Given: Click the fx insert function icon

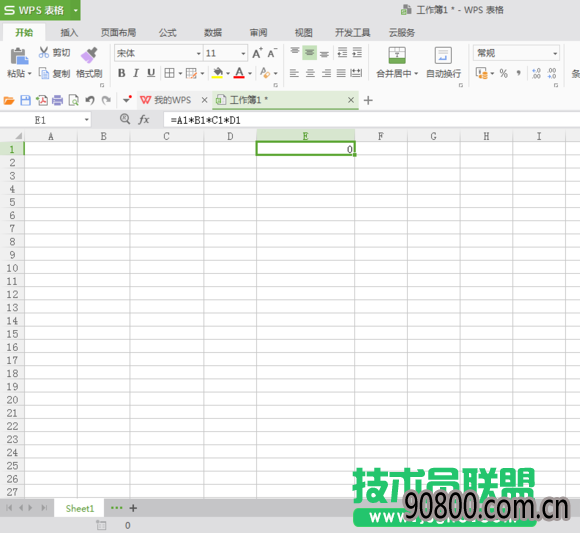Looking at the screenshot, I should click(144, 119).
